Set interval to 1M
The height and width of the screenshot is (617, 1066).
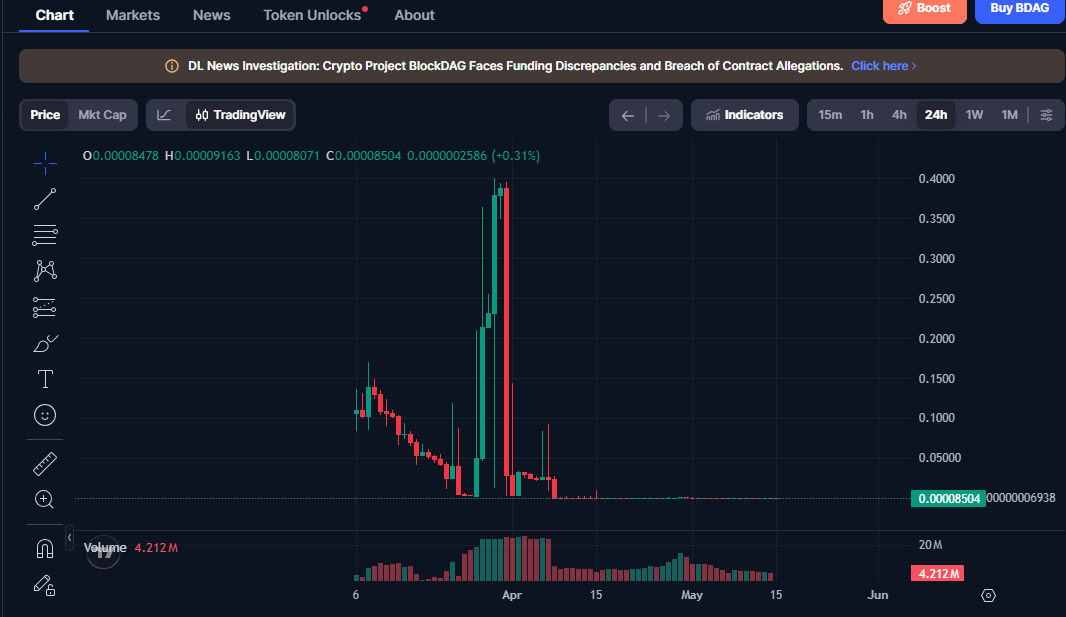[x=1009, y=115]
